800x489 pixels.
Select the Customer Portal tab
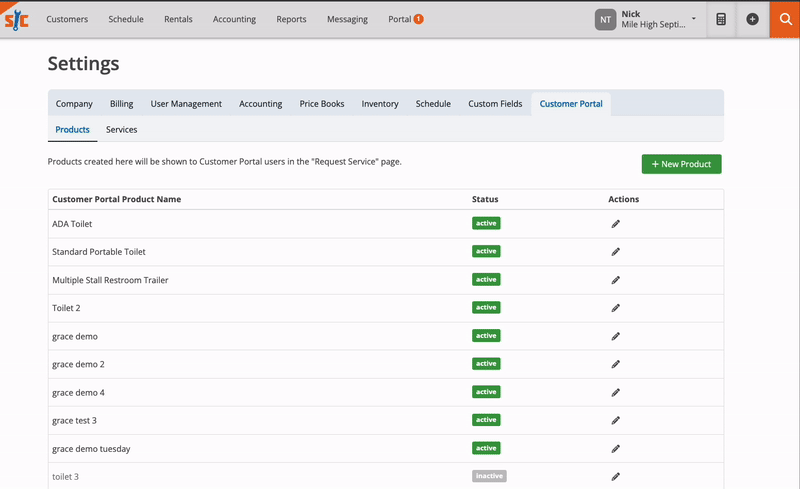coord(571,104)
